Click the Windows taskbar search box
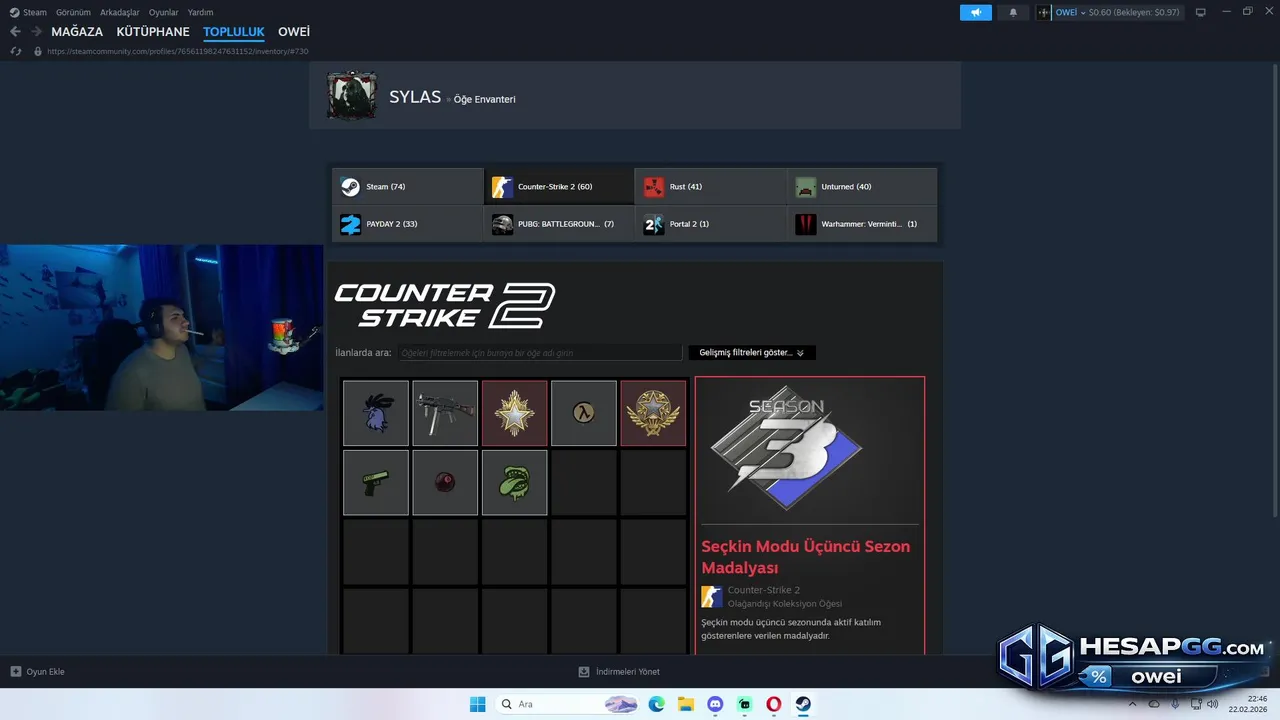Viewport: 1280px width, 720px height. click(567, 704)
